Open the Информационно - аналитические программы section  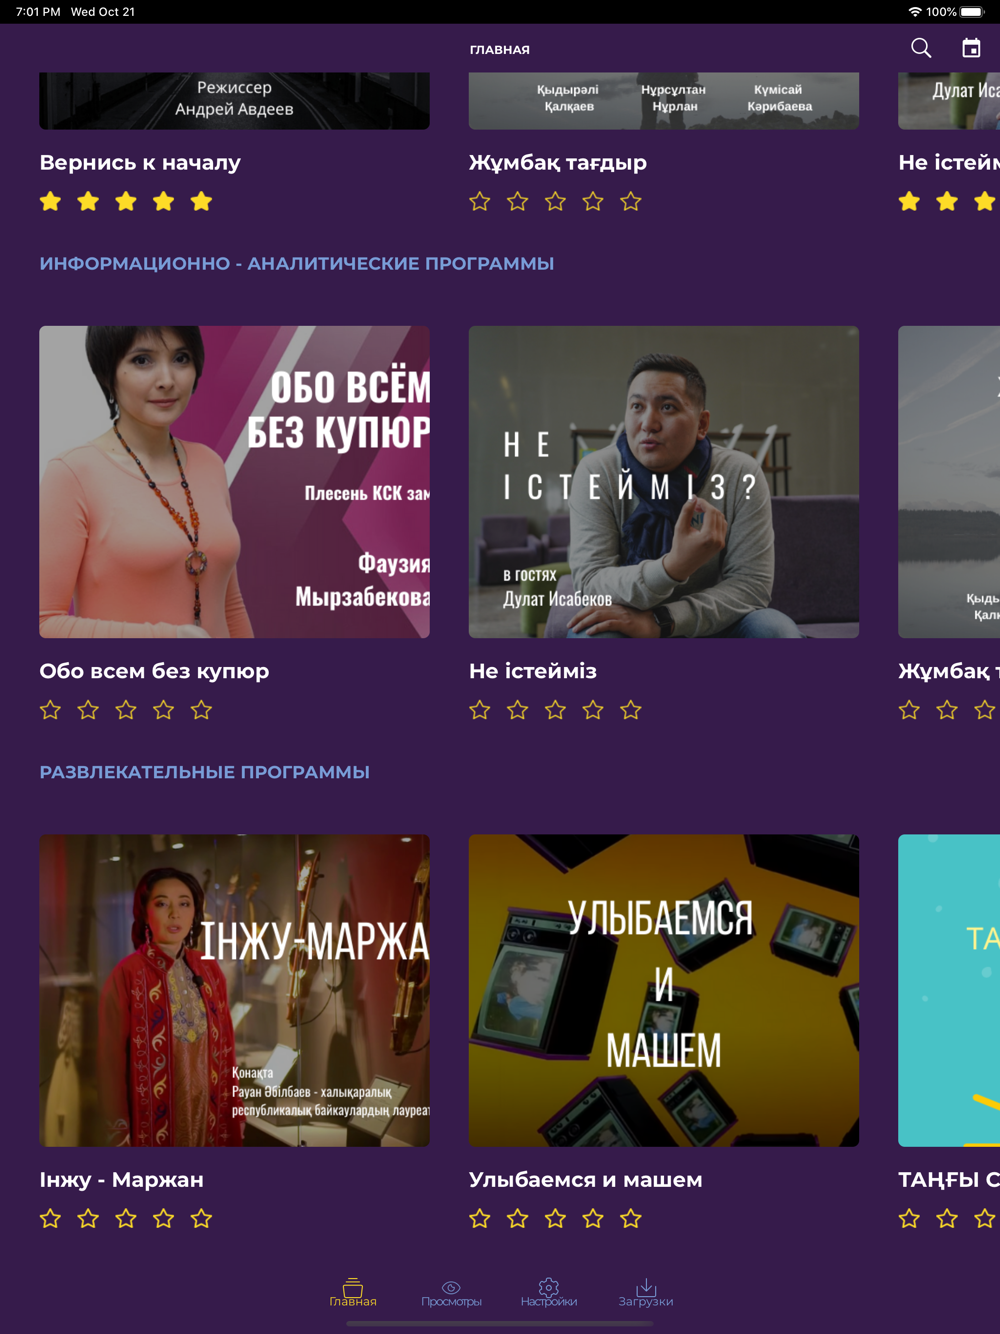coord(297,264)
